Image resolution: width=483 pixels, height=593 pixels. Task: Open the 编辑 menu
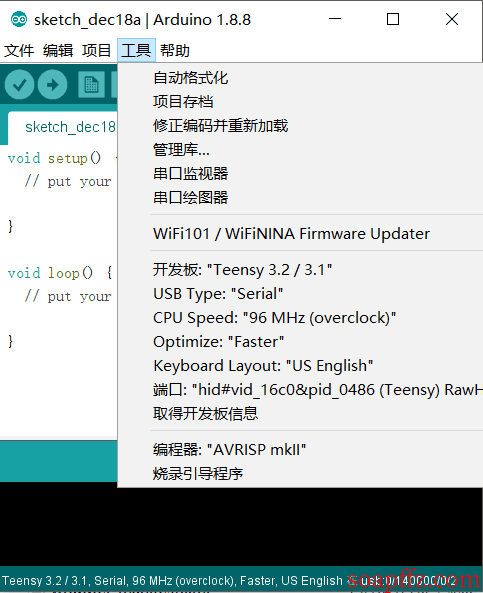[58, 50]
